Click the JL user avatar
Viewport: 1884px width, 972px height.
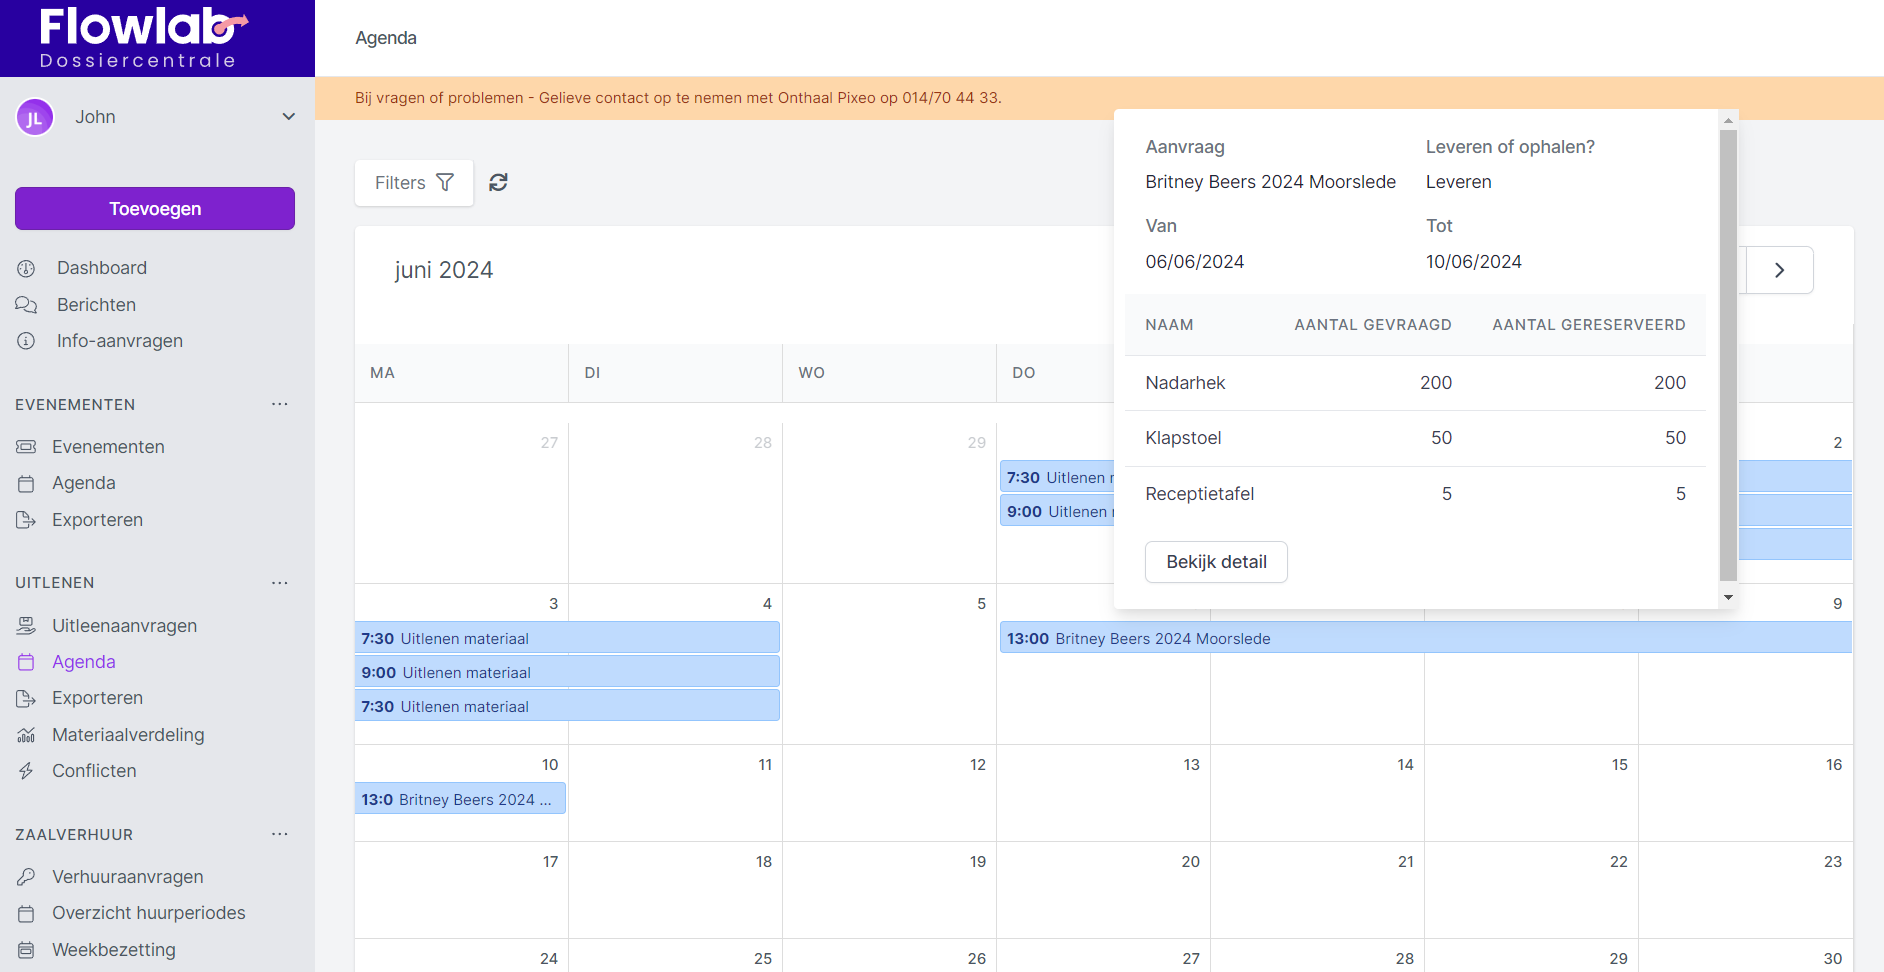34,118
